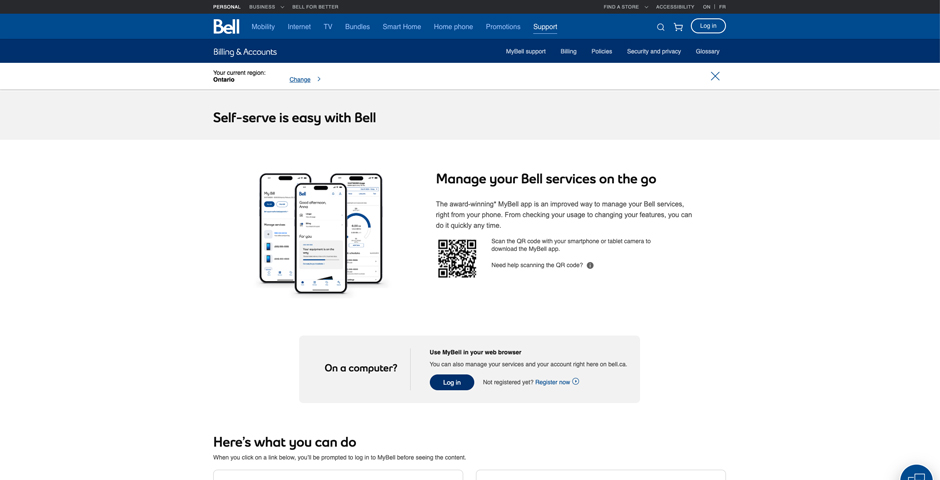
Task: Open the Promotions menu
Action: coord(503,27)
